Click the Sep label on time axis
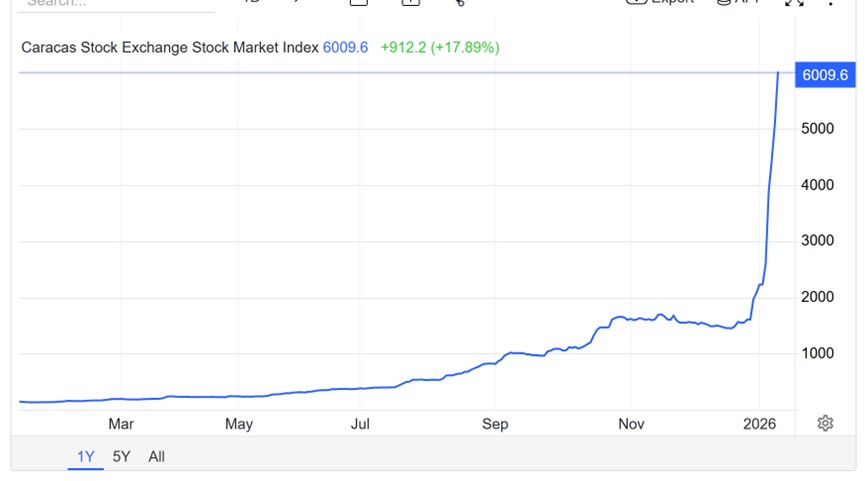This screenshot has height=481, width=865. [x=495, y=423]
